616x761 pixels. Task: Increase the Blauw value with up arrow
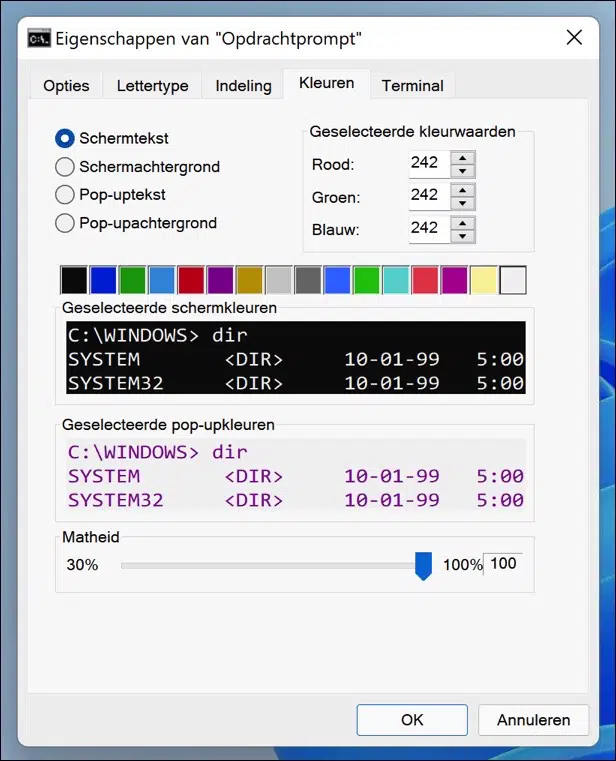(463, 223)
